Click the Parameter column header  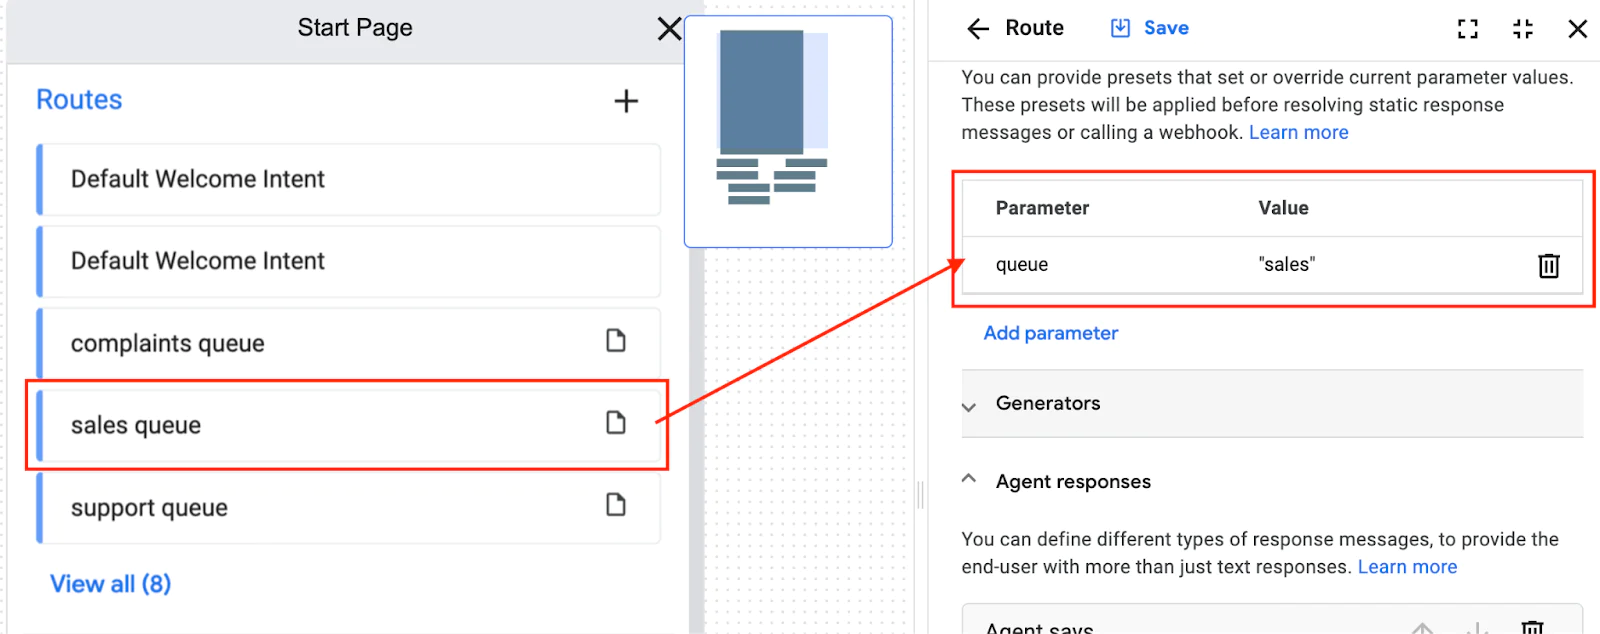(1042, 208)
